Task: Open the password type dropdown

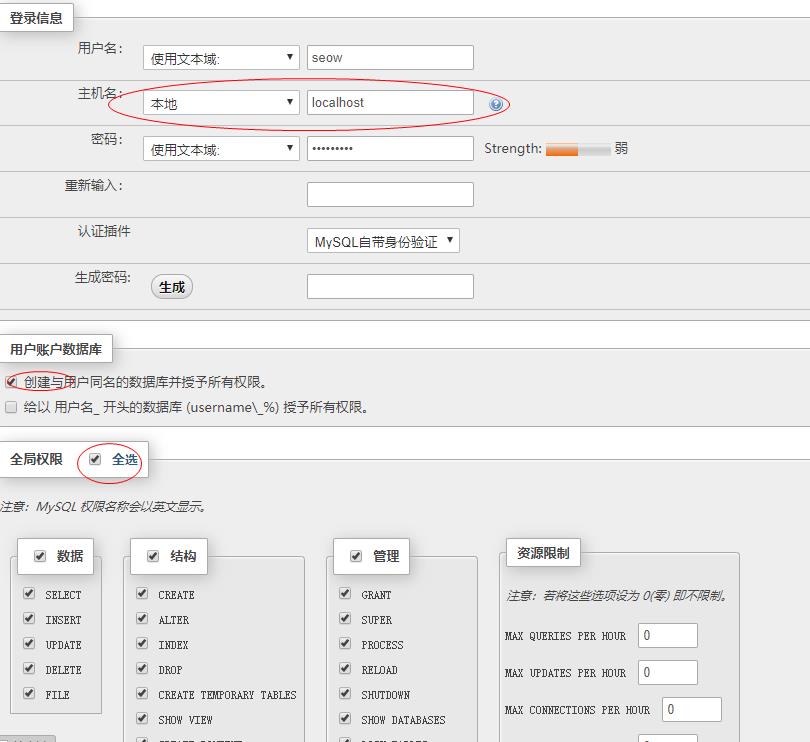Action: point(220,148)
